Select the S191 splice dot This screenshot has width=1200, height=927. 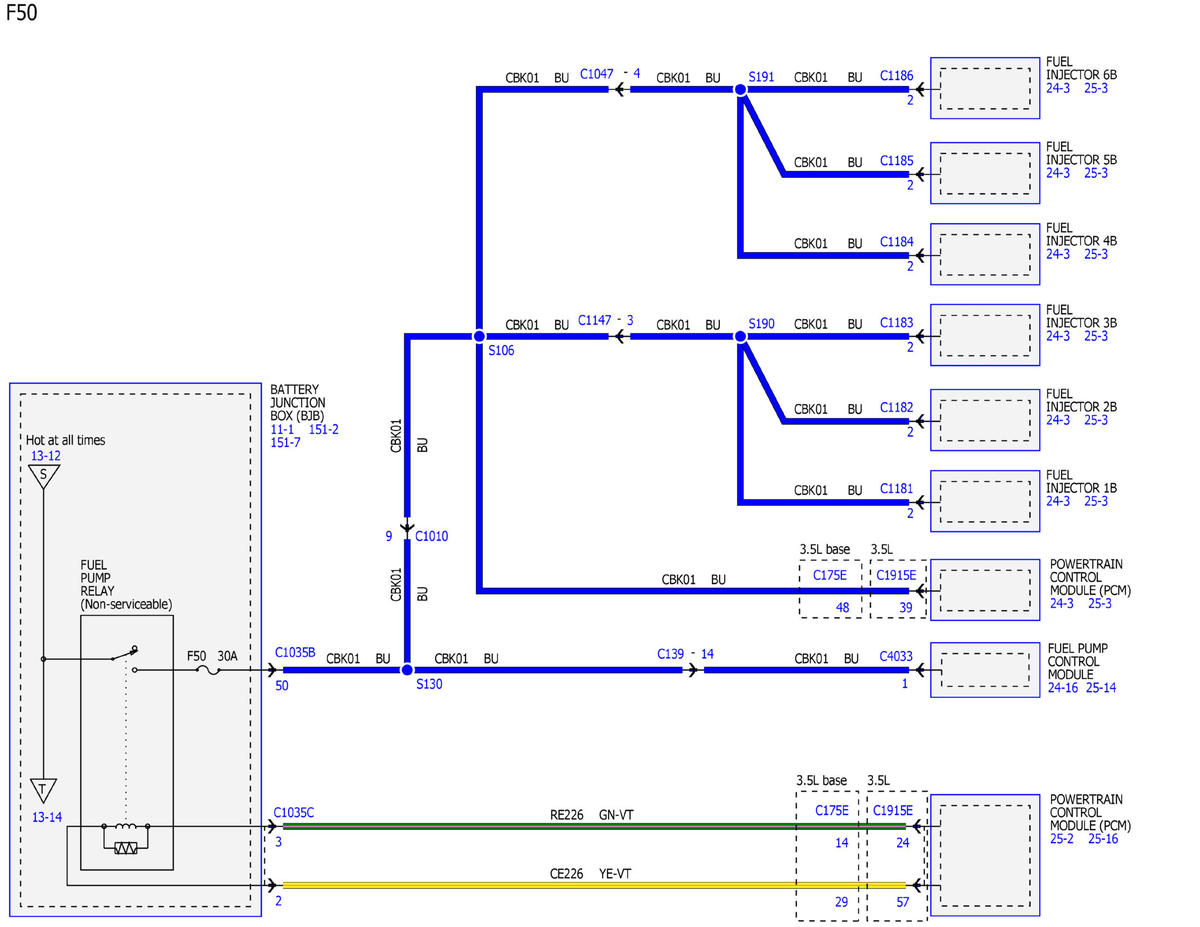740,90
